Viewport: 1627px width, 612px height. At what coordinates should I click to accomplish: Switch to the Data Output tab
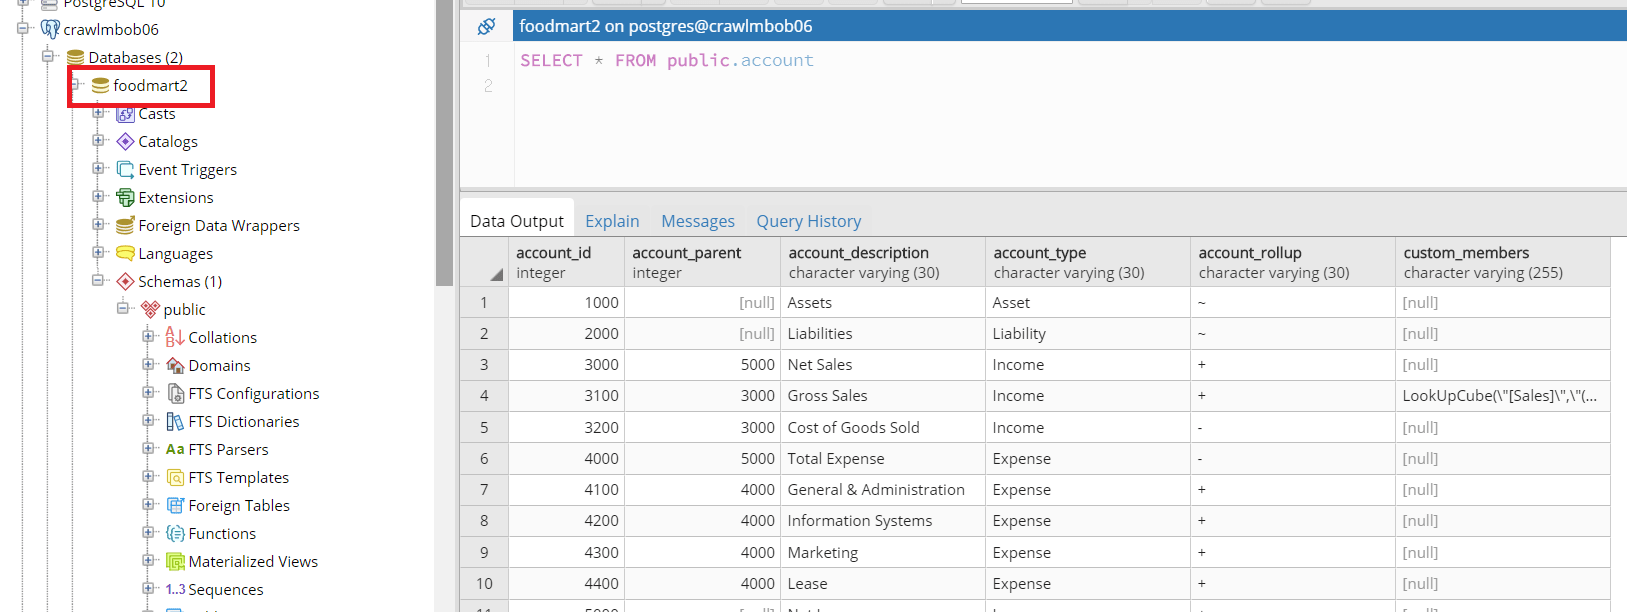pos(517,221)
